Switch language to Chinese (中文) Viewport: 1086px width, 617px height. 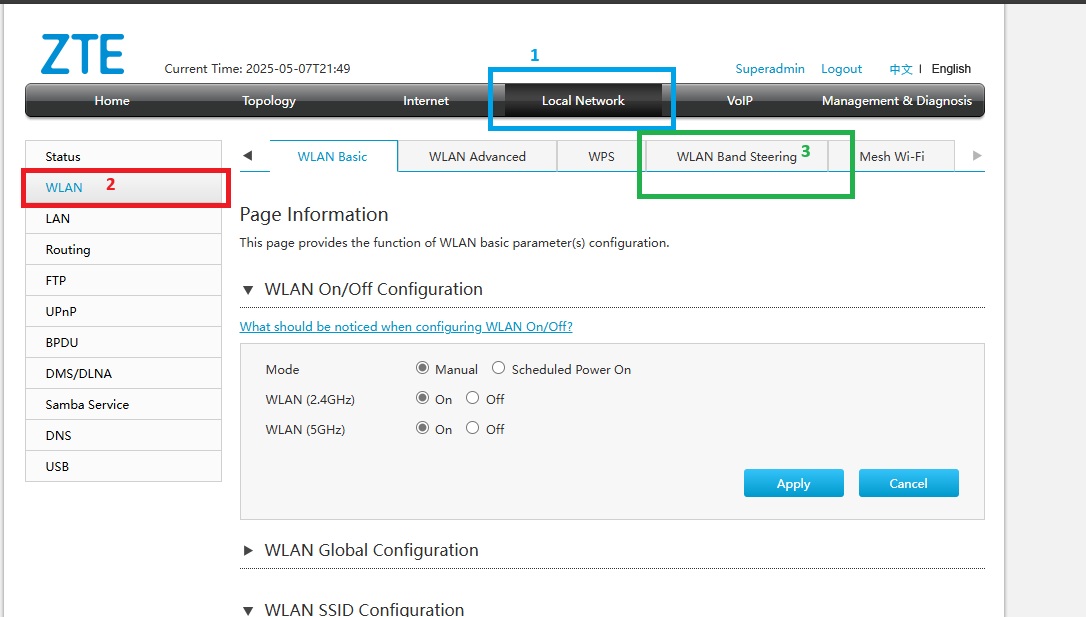(900, 69)
